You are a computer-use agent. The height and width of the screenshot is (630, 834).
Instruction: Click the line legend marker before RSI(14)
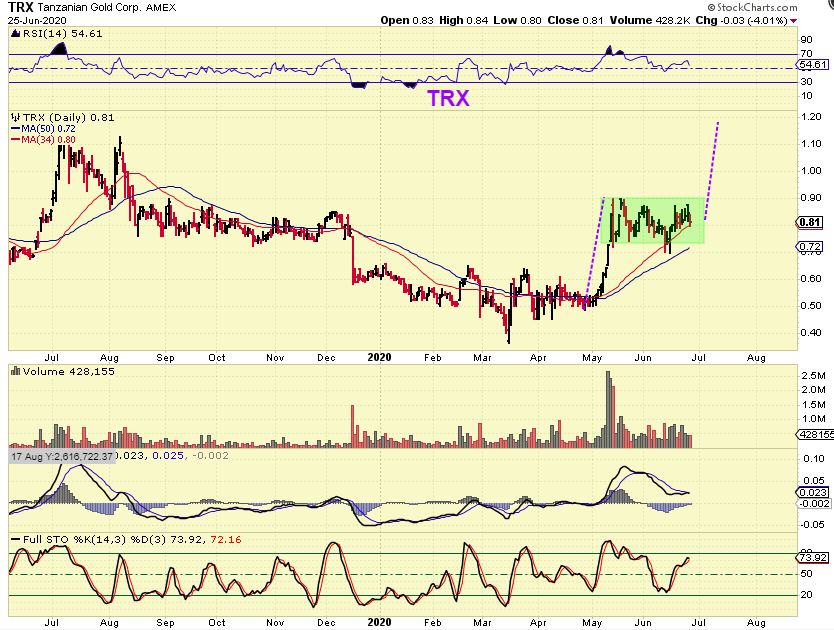coord(16,34)
